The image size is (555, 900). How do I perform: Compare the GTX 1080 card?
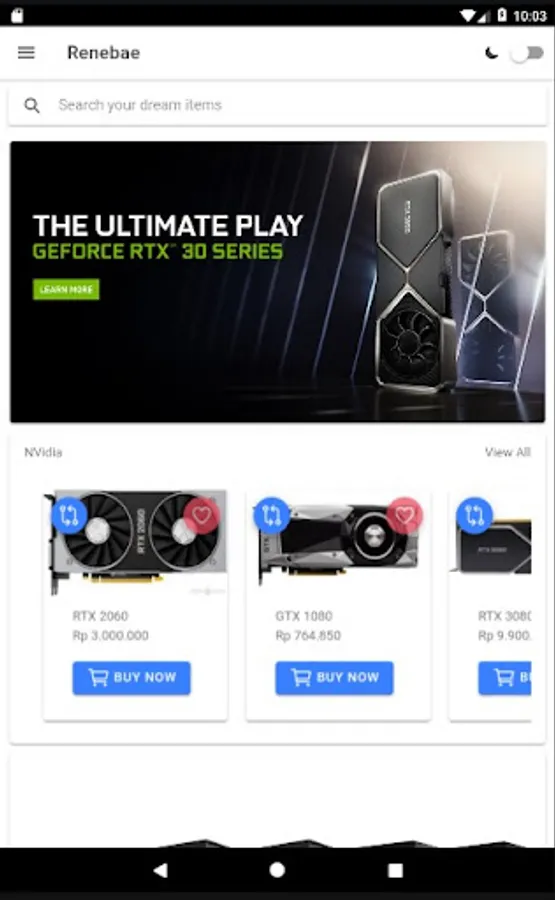[272, 515]
